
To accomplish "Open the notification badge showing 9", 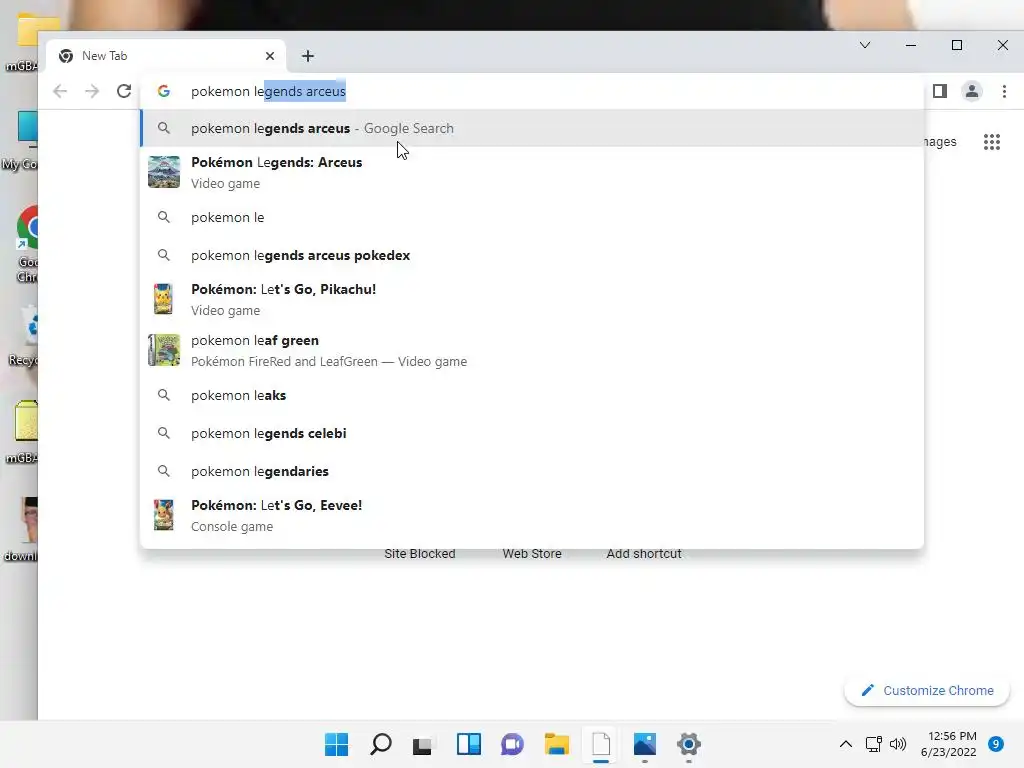I will 996,744.
